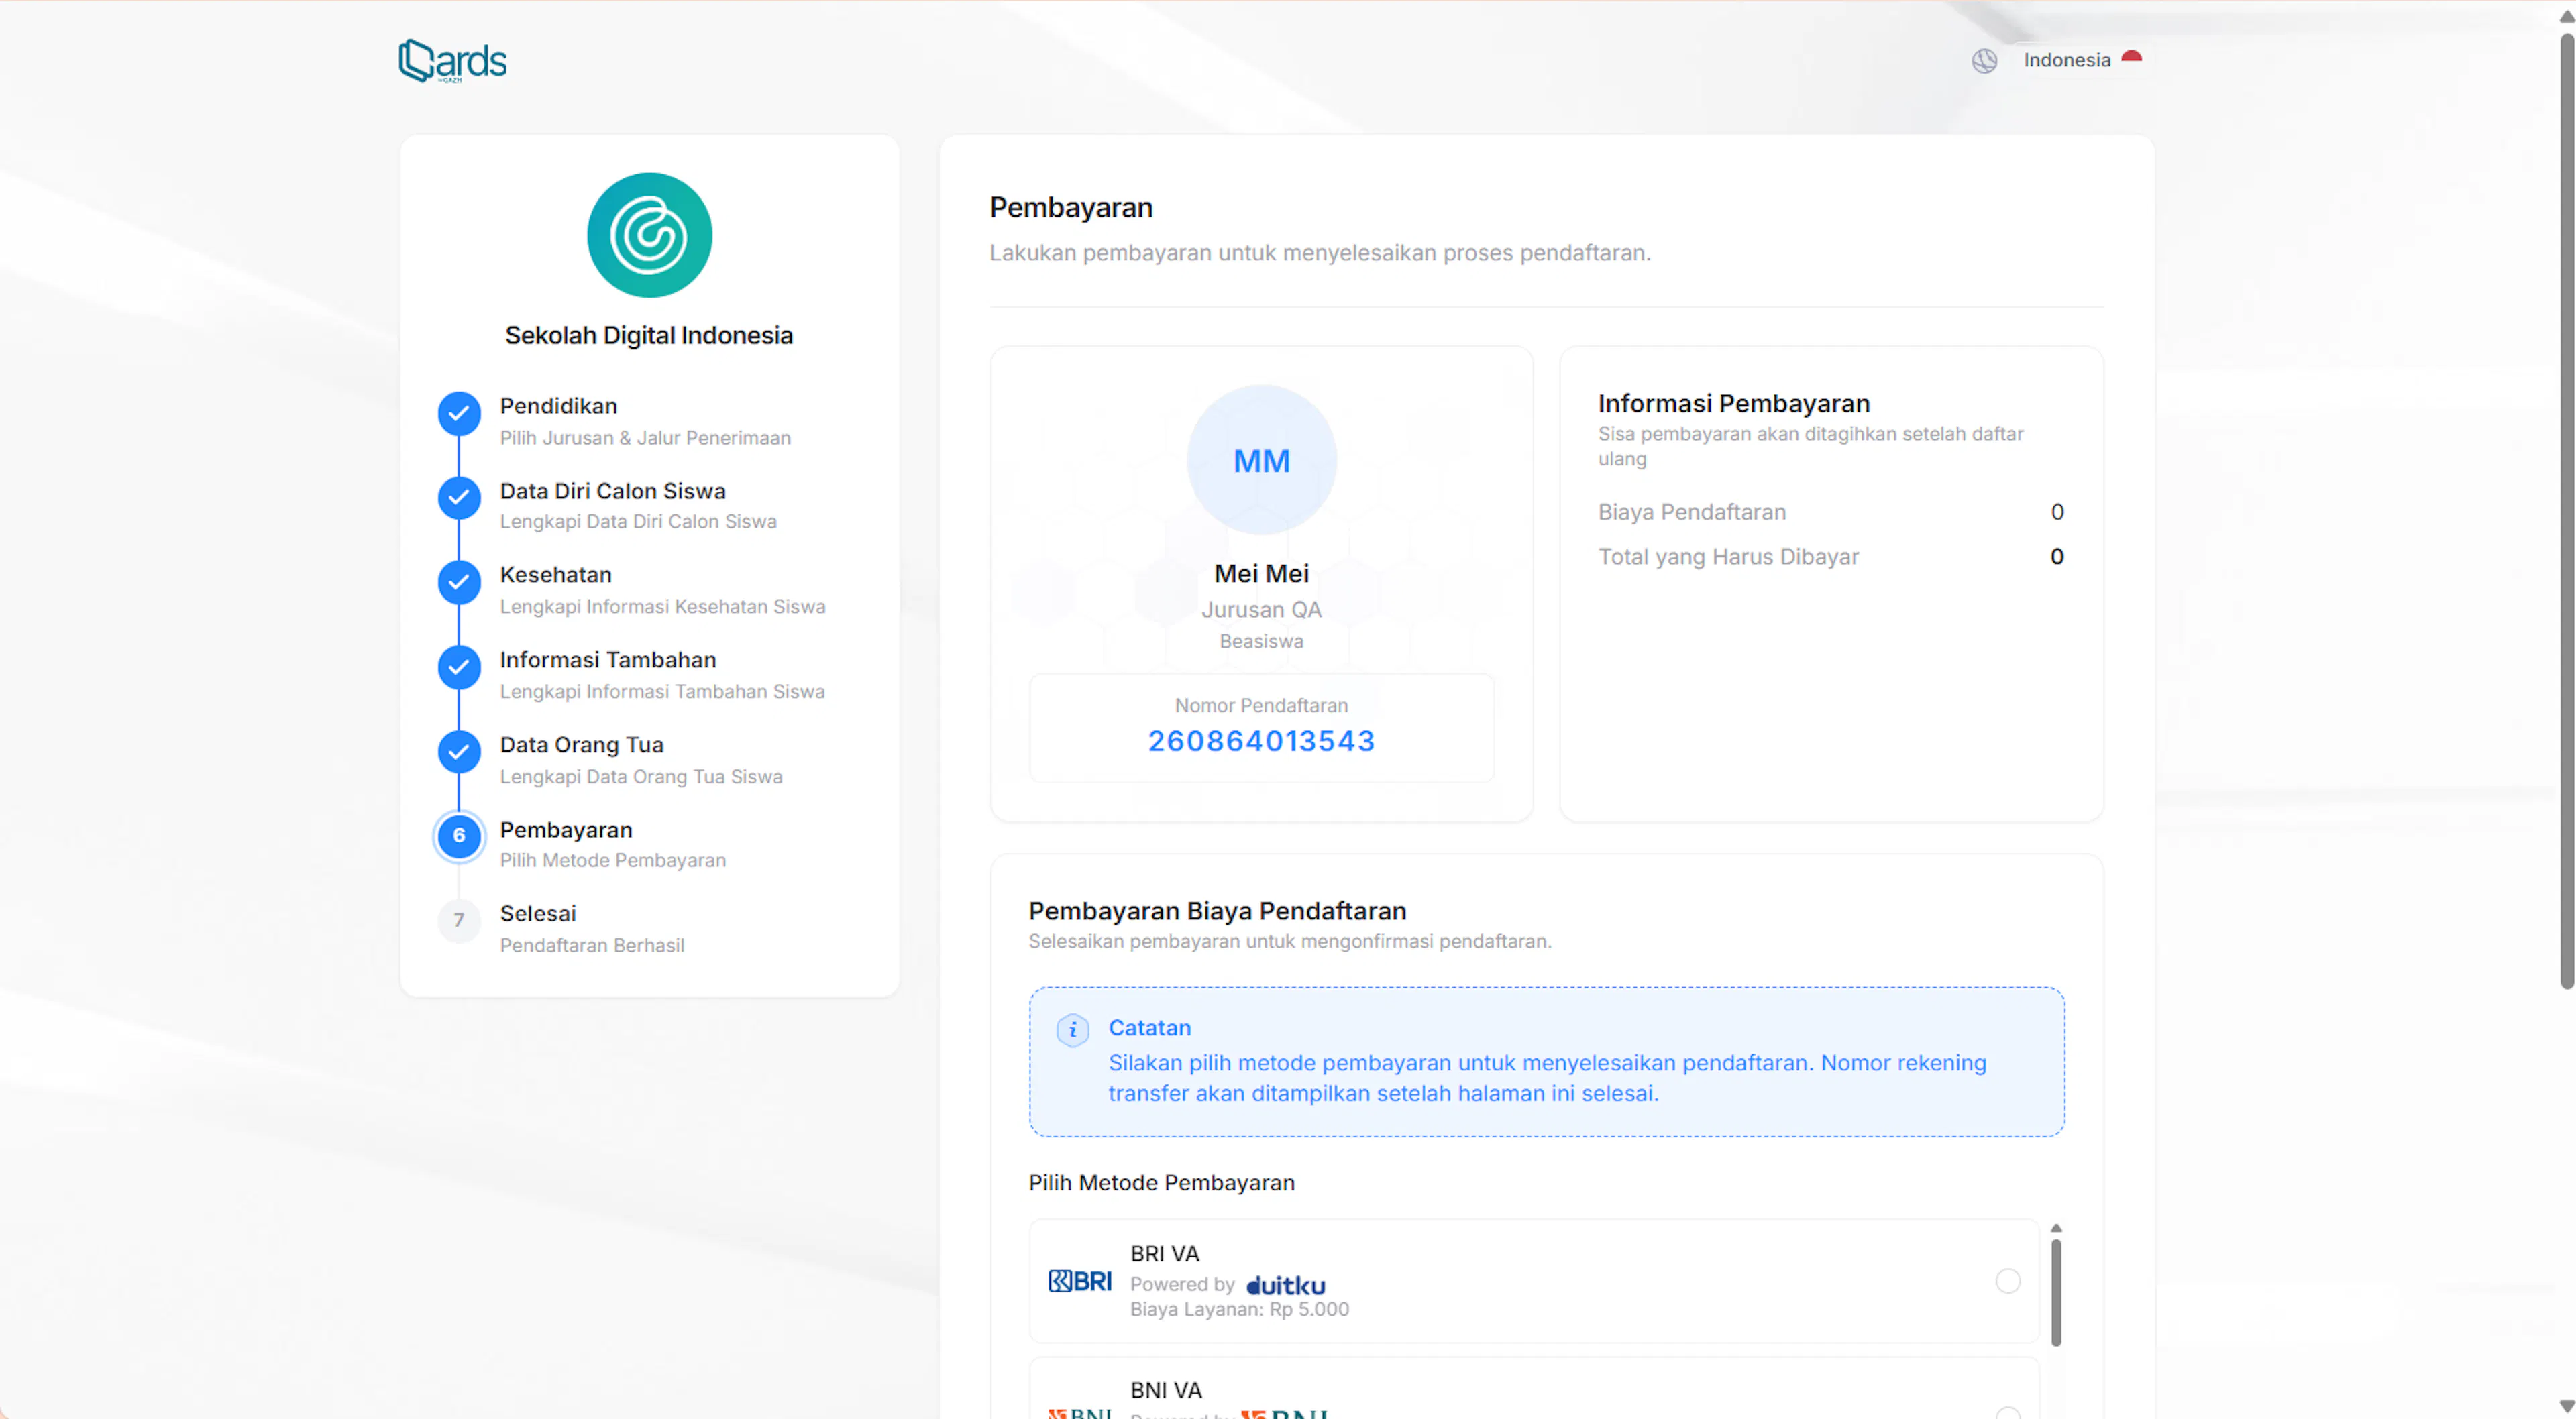Click the payment list scroll-up arrow

2056,1228
